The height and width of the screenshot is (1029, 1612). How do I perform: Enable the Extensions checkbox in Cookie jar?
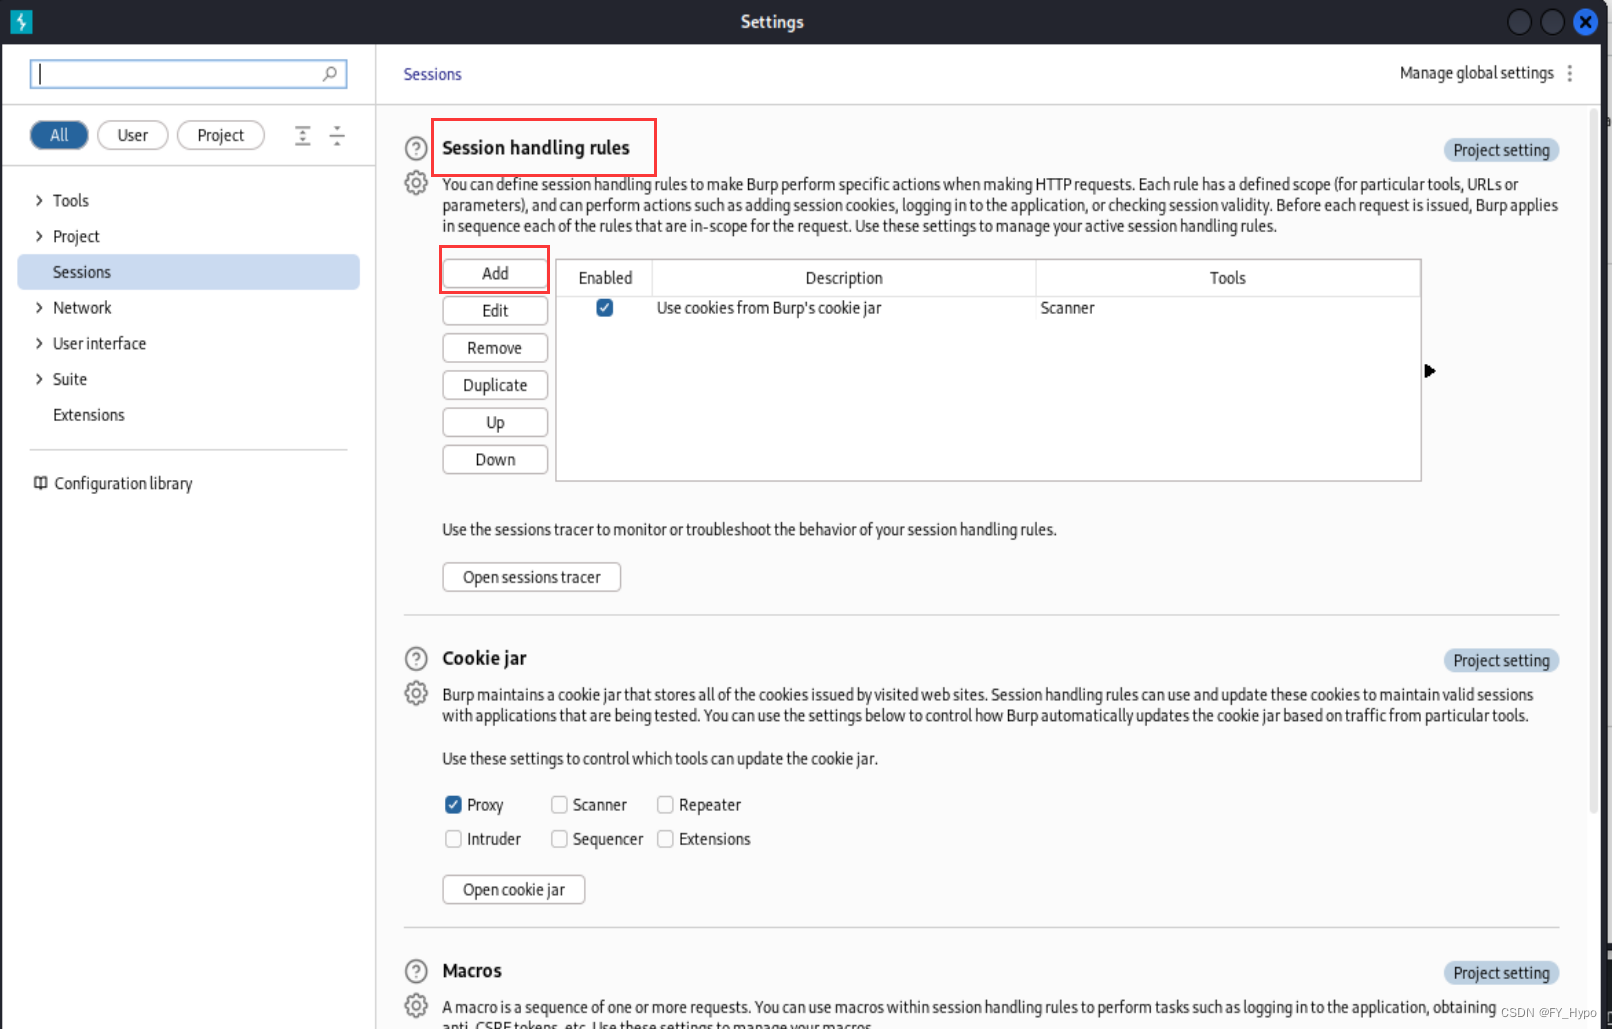coord(665,839)
